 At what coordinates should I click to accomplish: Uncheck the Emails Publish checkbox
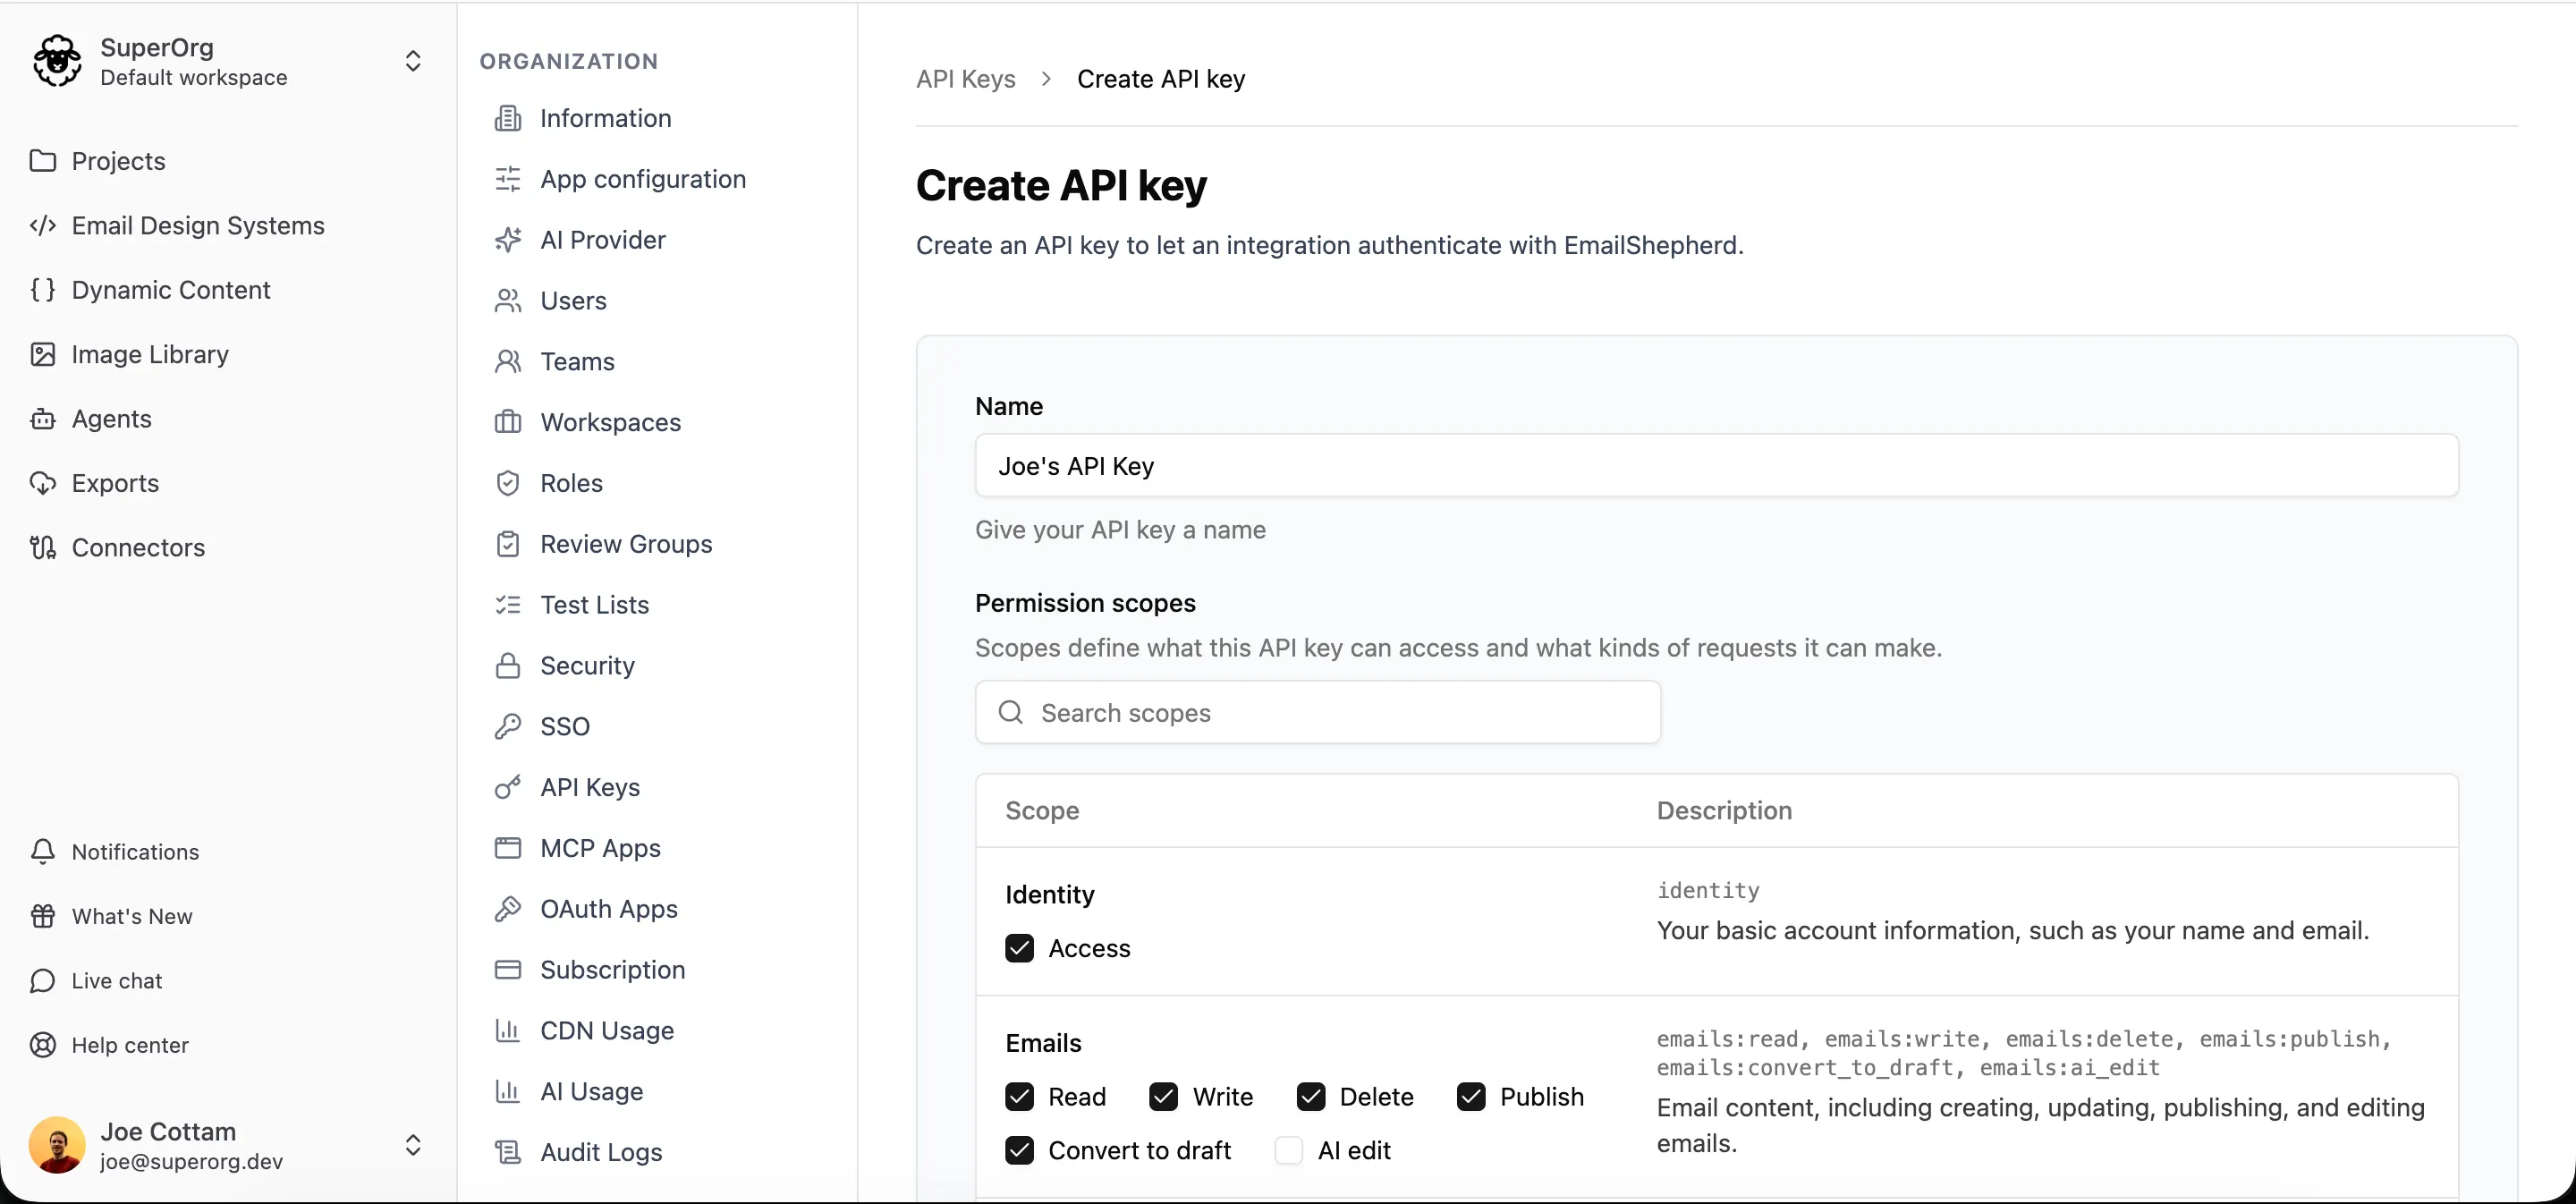coord(1471,1097)
